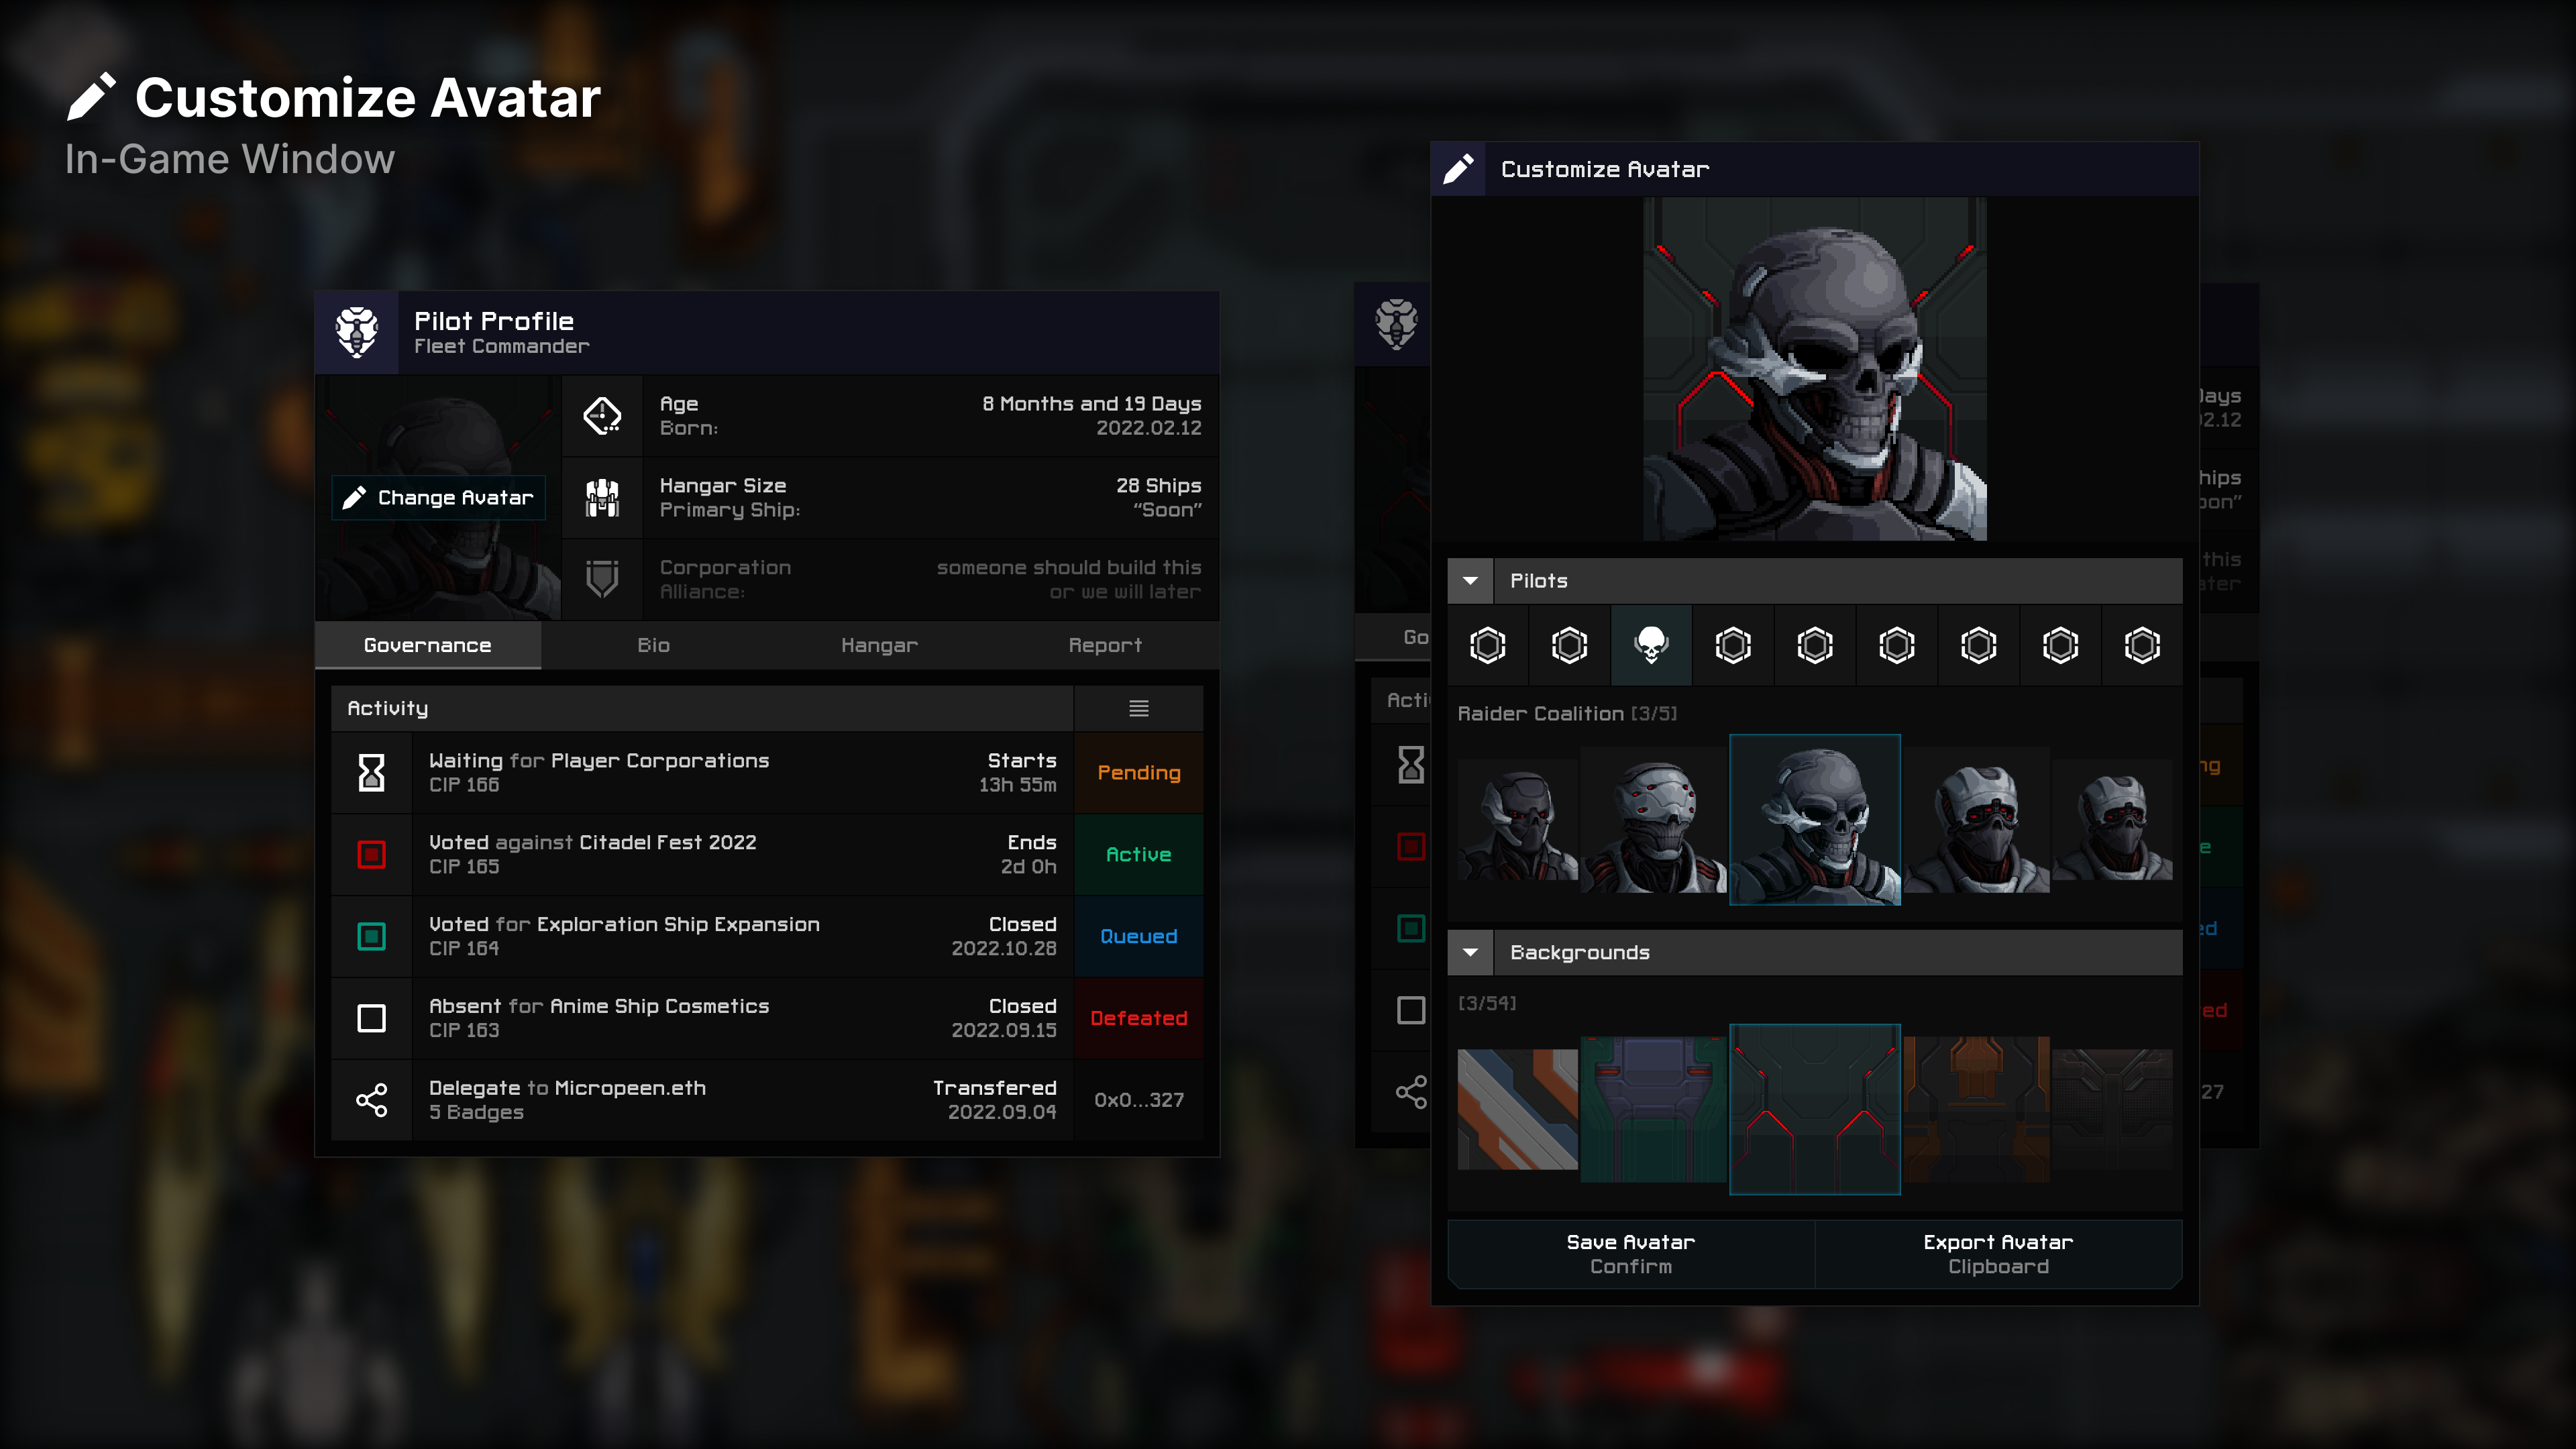
Task: Toggle green vote box for Exploration Ship Expansion
Action: pos(371,936)
